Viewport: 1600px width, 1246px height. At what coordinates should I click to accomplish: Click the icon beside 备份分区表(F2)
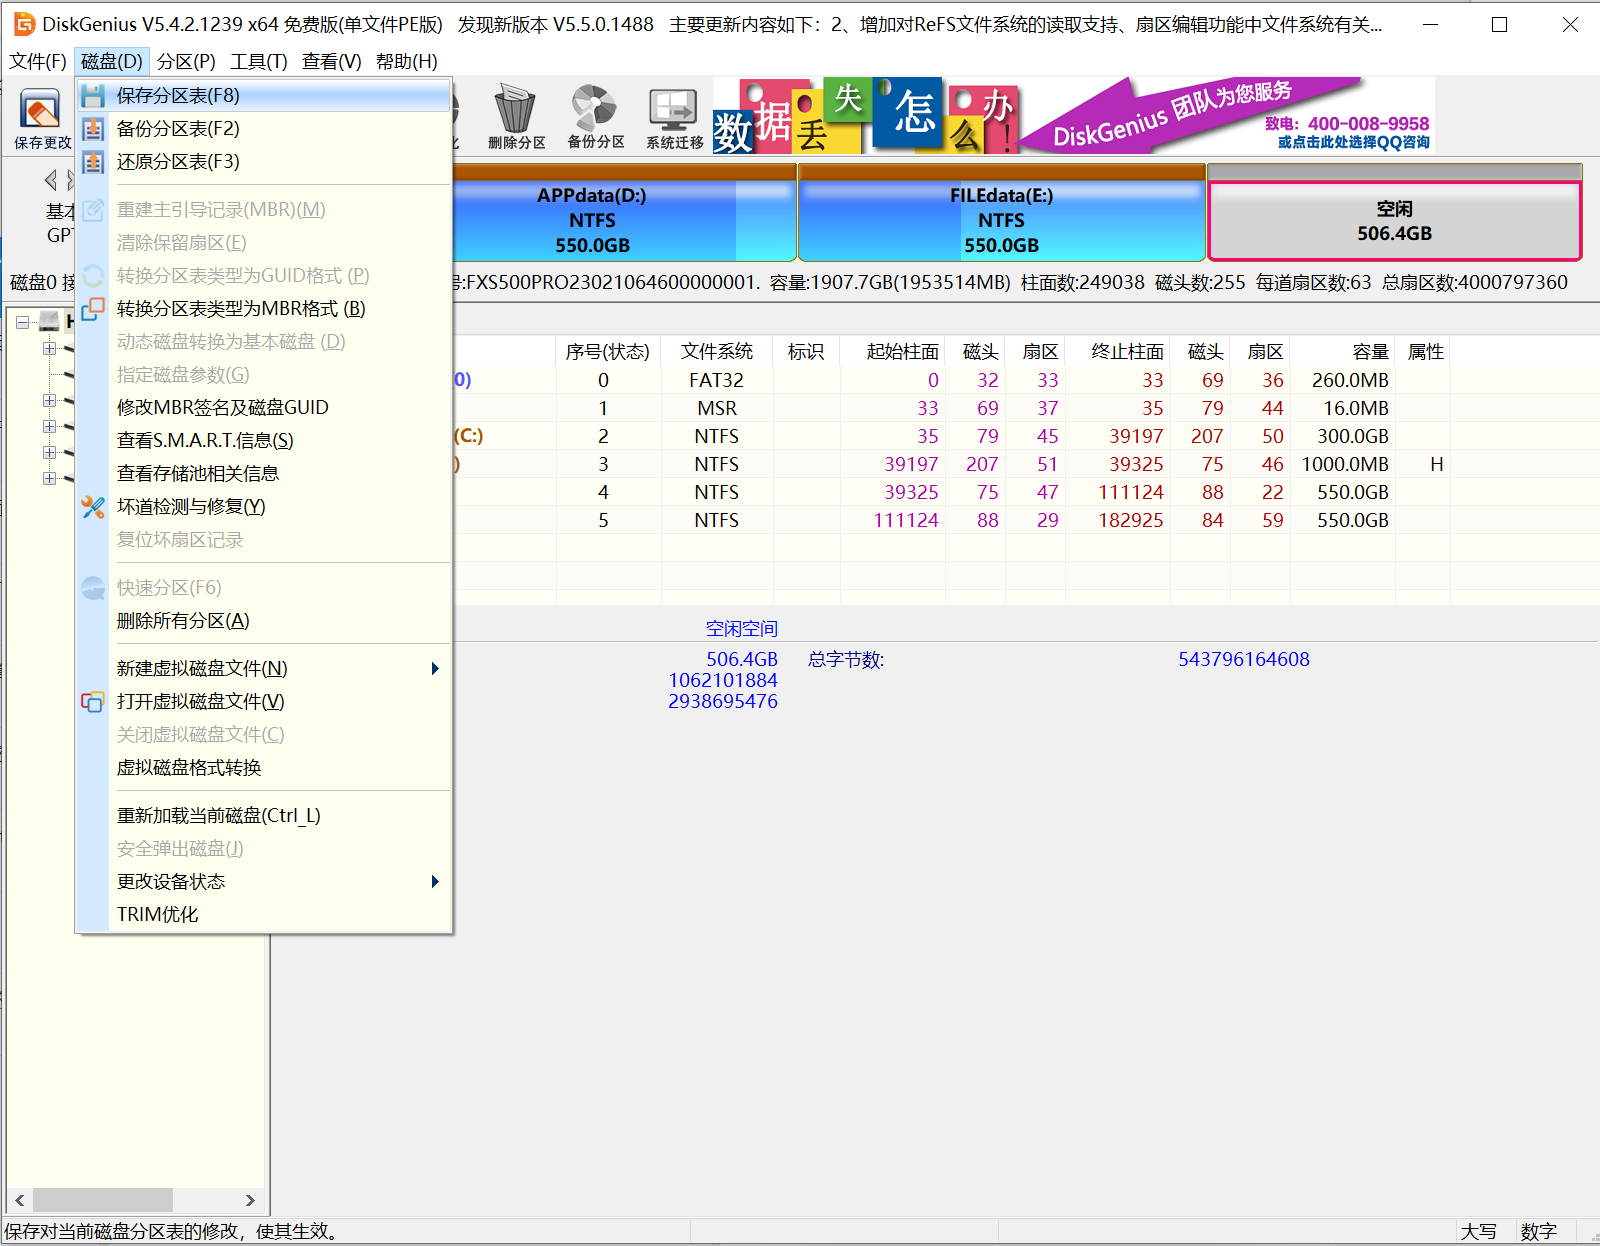(x=93, y=129)
